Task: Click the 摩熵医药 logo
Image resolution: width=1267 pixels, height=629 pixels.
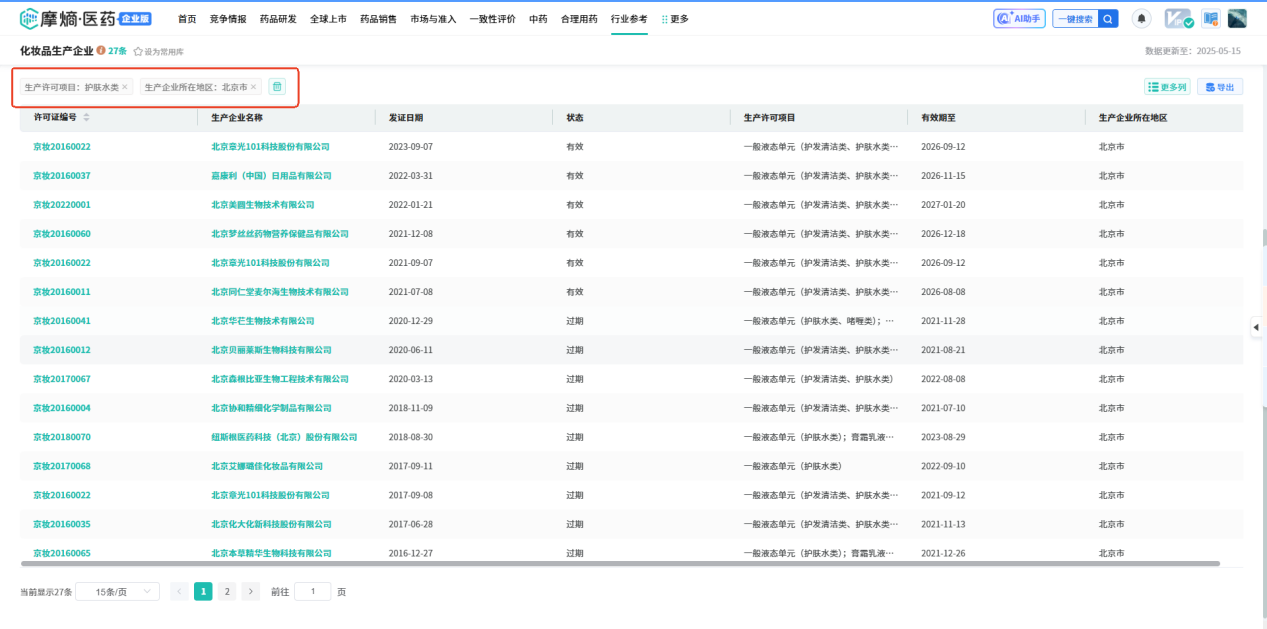Action: tap(66, 18)
